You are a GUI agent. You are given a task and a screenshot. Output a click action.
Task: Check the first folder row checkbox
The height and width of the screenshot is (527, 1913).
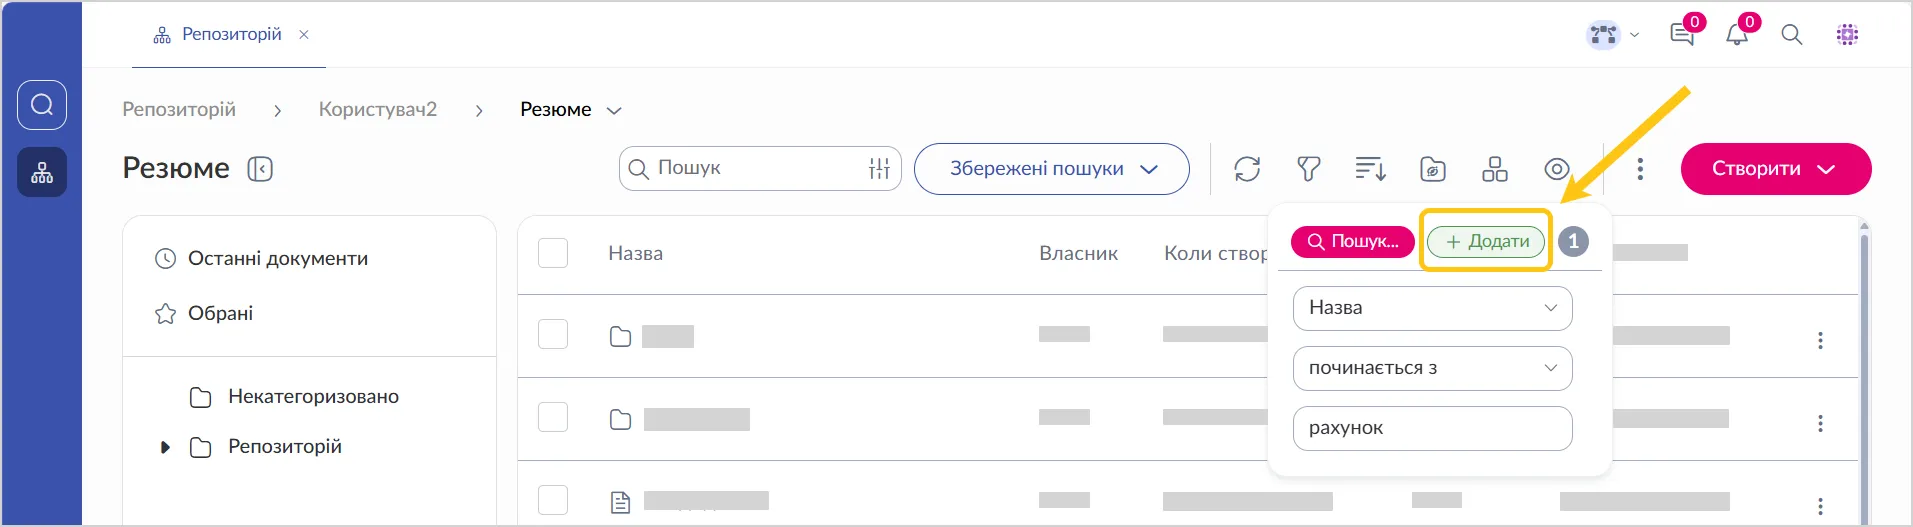[553, 334]
